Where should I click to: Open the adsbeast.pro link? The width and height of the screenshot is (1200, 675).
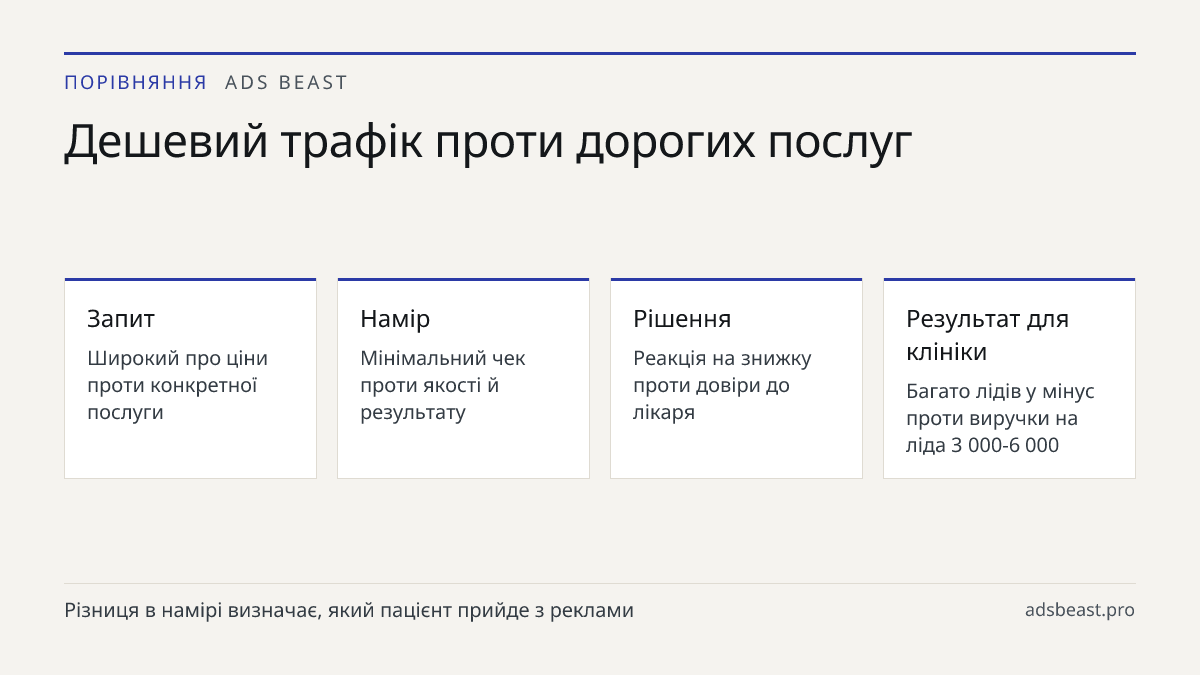(1080, 610)
